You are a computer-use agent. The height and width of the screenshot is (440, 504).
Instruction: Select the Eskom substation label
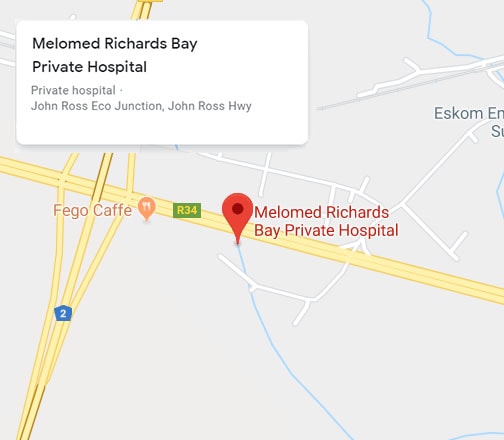469,122
